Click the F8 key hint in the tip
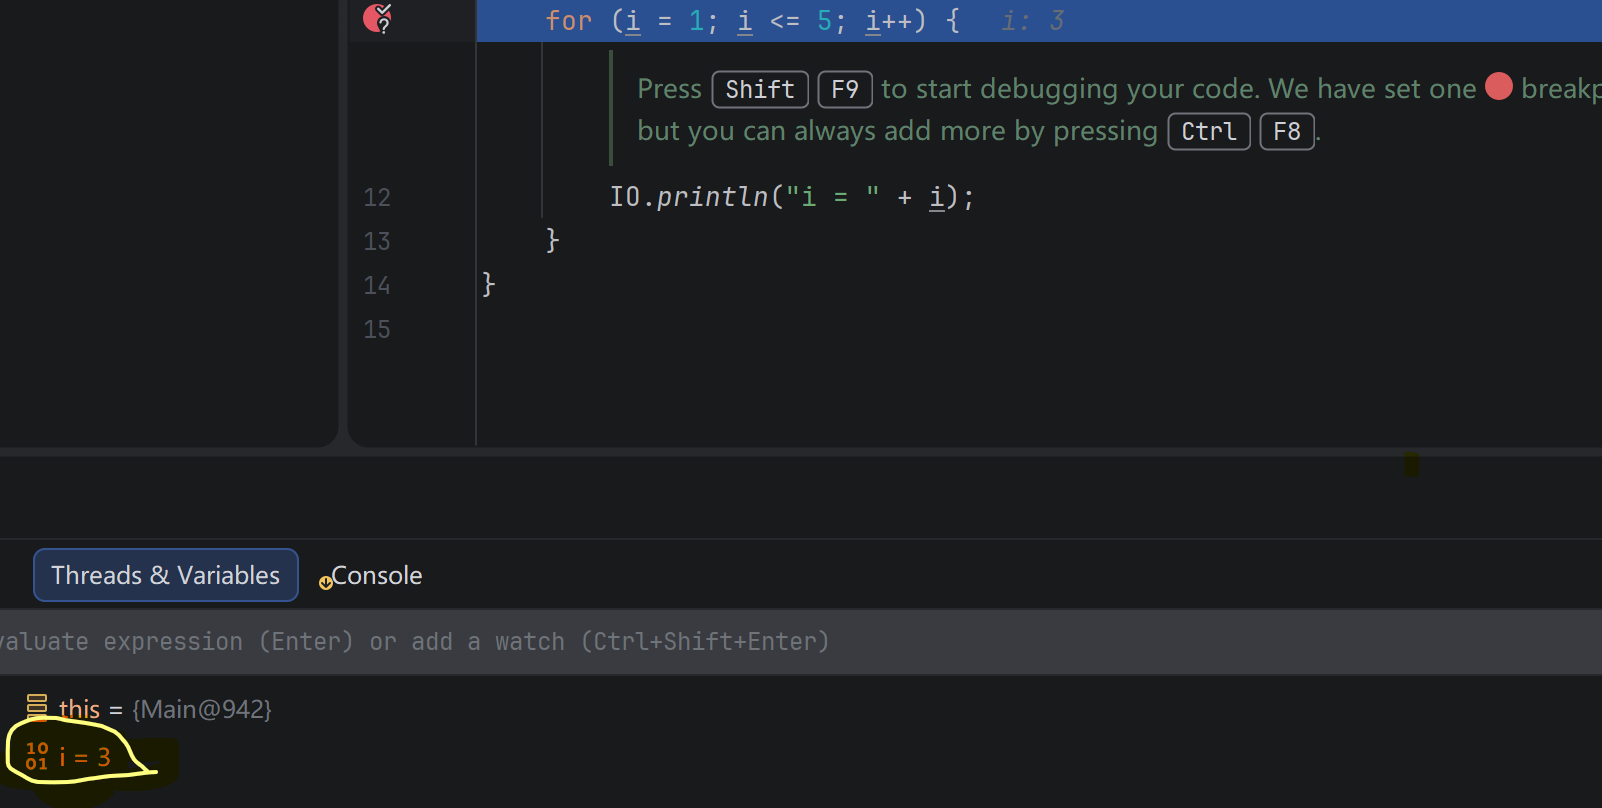 (x=1287, y=131)
